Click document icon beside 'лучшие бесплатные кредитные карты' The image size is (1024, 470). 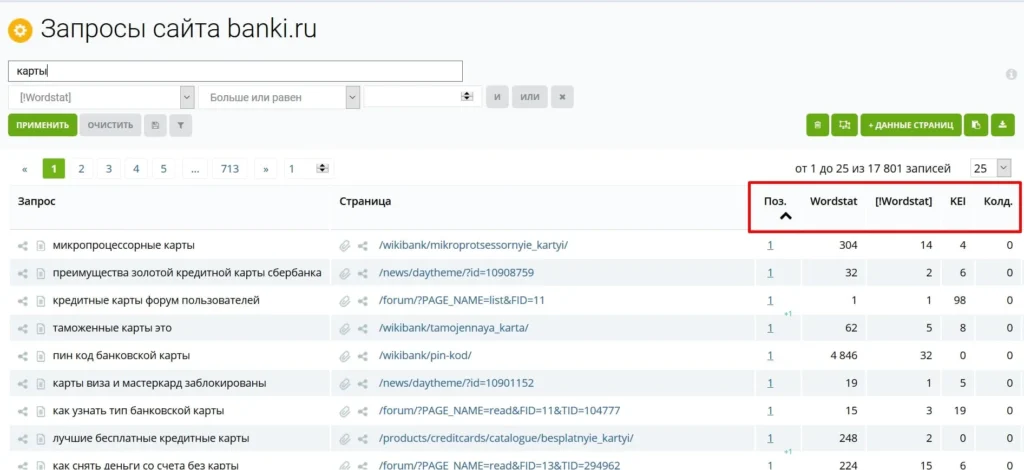pyautogui.click(x=40, y=439)
